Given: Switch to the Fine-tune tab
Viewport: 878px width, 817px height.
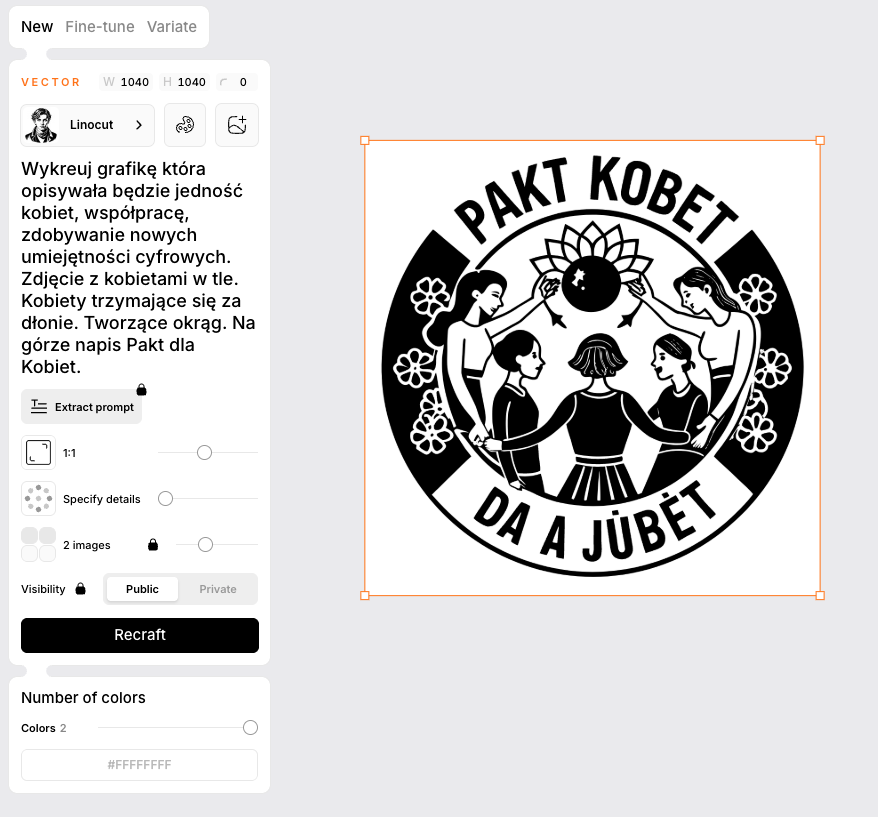Looking at the screenshot, I should pos(100,27).
